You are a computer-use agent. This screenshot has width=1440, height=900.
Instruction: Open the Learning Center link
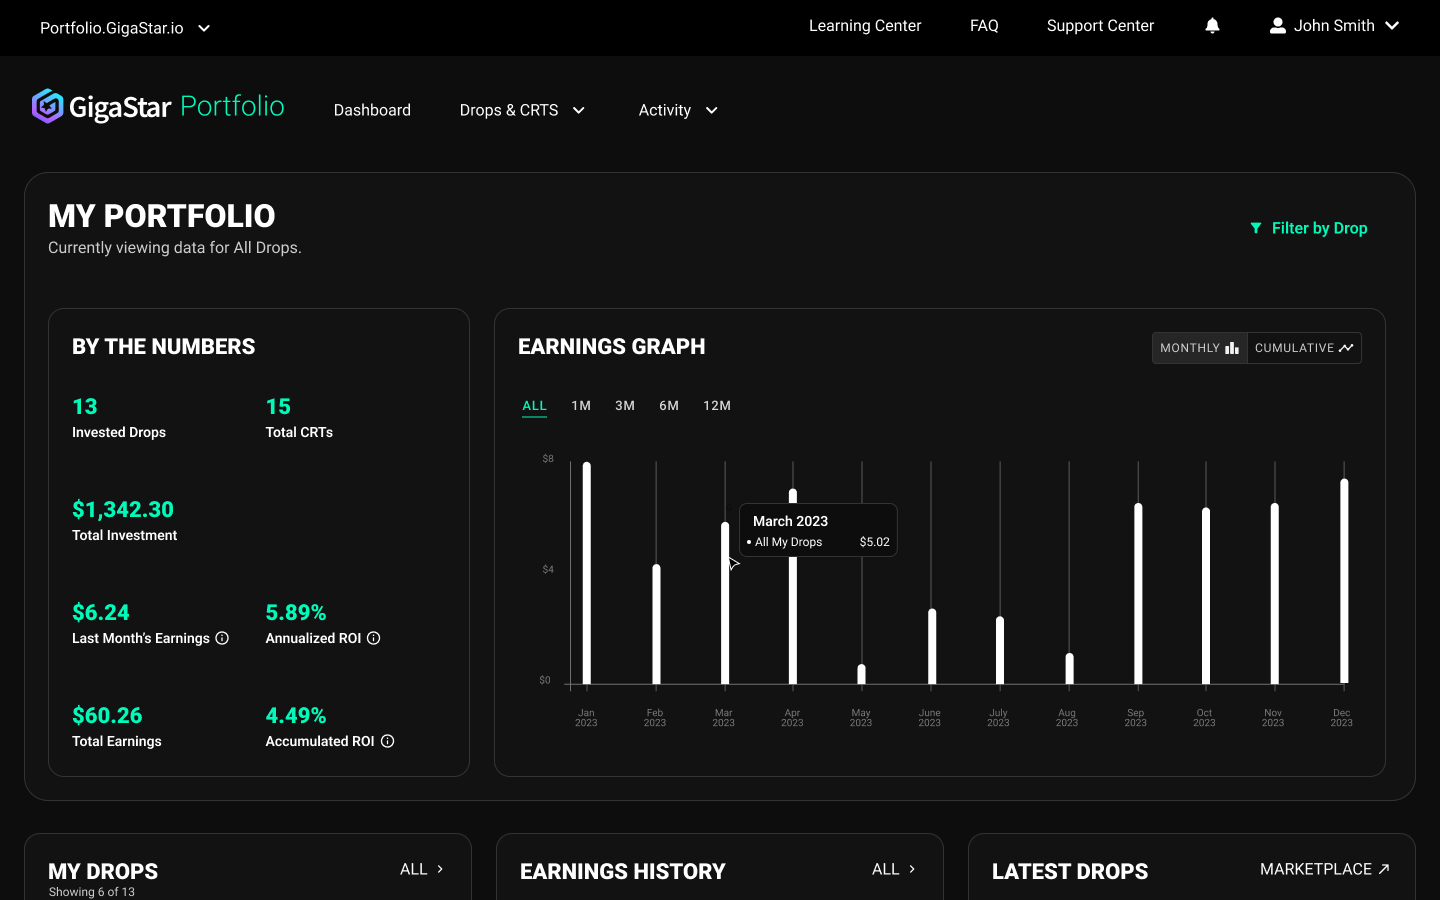[865, 26]
